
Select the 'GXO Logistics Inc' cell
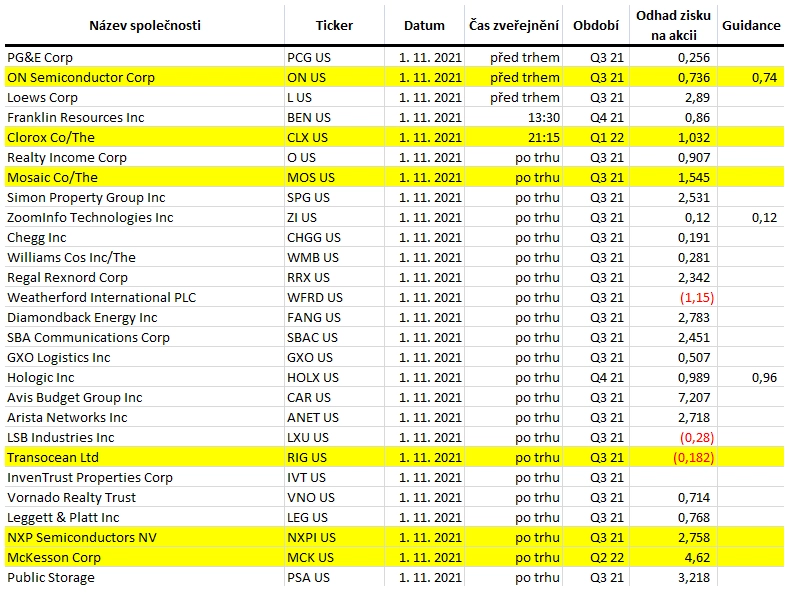pos(145,357)
